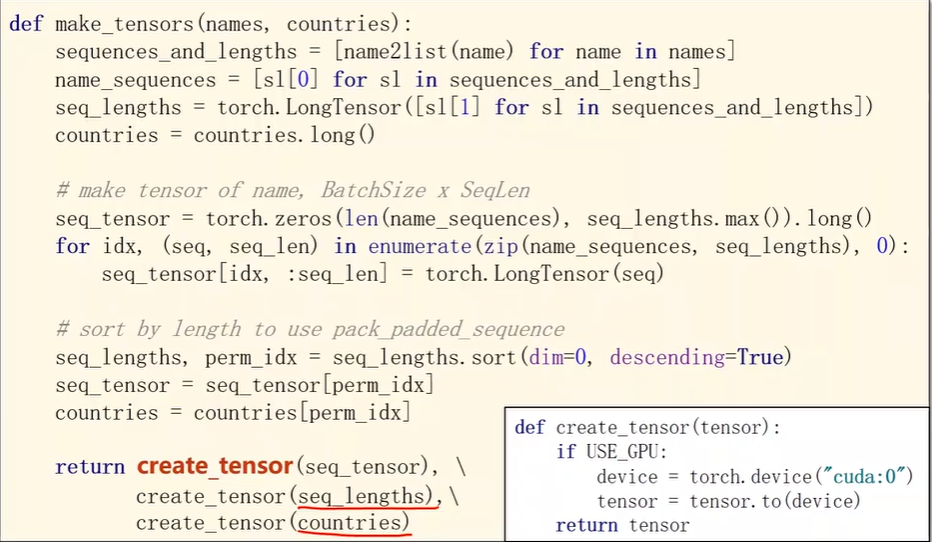Select the 'sequences_and_lengths = [name2list(name)' assignment line
Viewport: 932px width, 542px height.
click(395, 52)
